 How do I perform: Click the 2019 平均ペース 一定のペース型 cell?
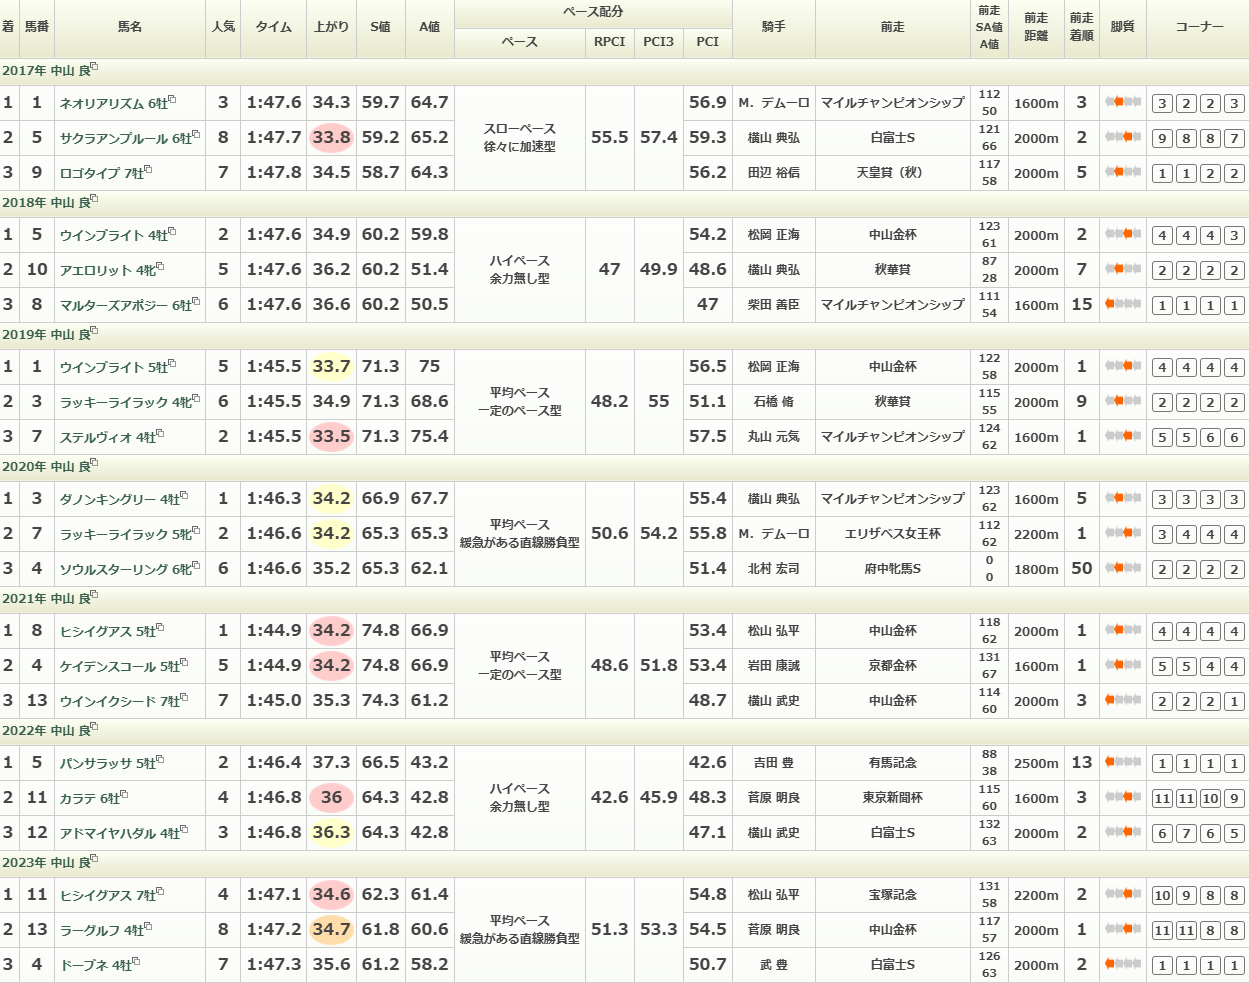point(519,402)
